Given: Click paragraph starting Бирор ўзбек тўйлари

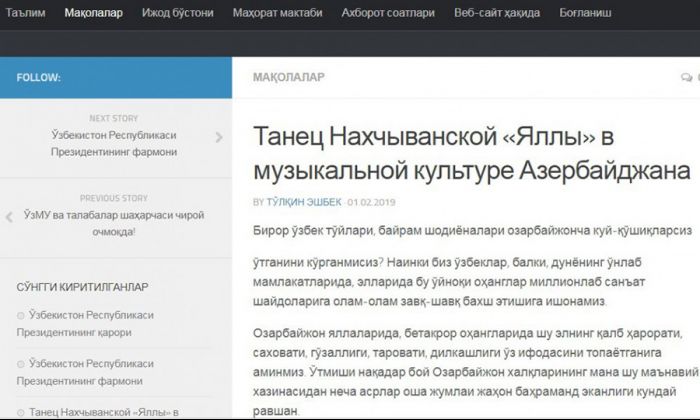Looking at the screenshot, I should coord(472,231).
